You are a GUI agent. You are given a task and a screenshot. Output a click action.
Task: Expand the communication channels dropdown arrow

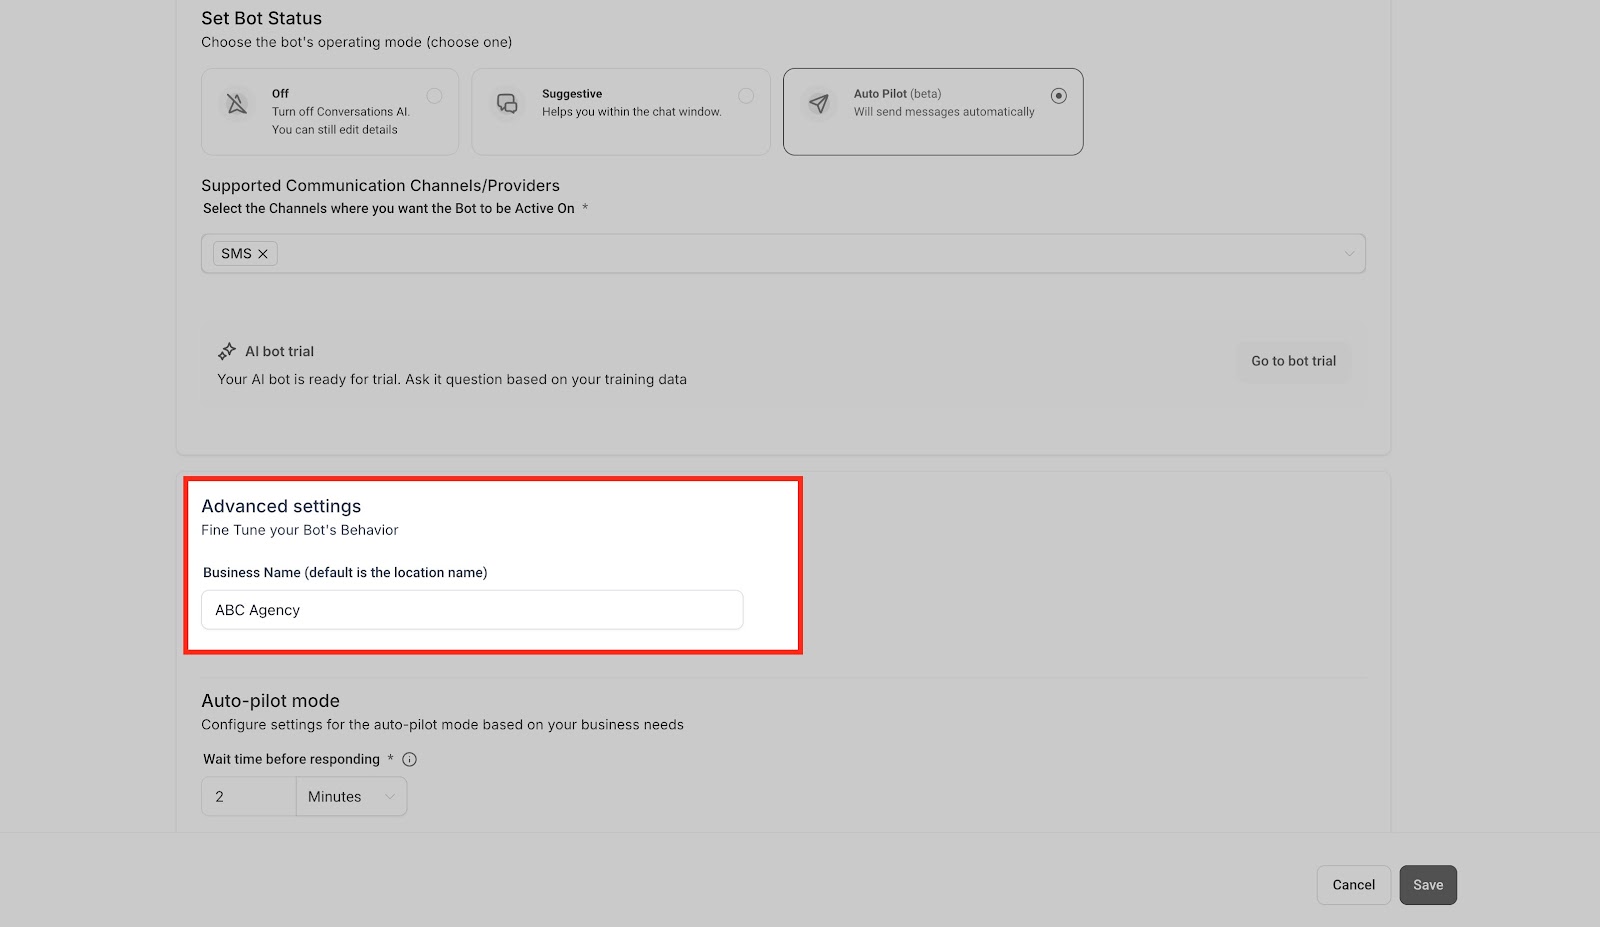1349,254
